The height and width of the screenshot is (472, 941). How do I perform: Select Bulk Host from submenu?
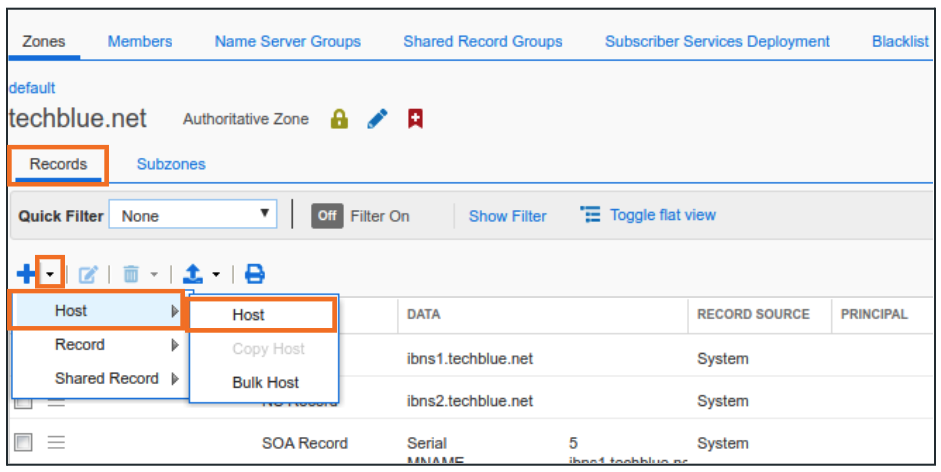pyautogui.click(x=265, y=382)
